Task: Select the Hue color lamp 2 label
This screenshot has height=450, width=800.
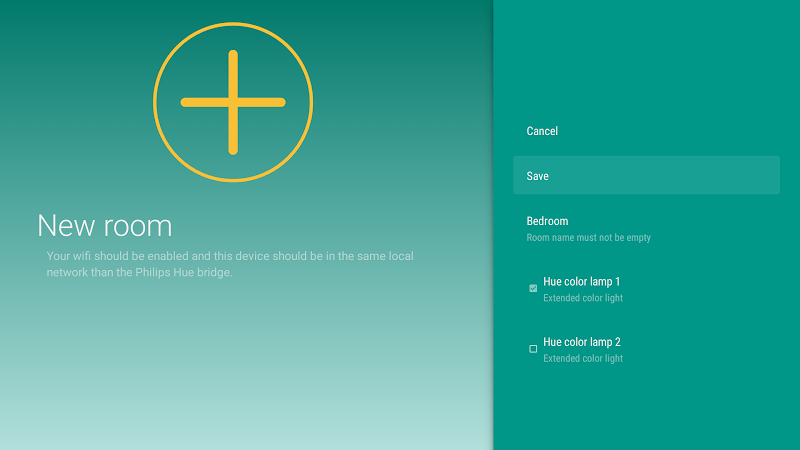Action: 582,342
